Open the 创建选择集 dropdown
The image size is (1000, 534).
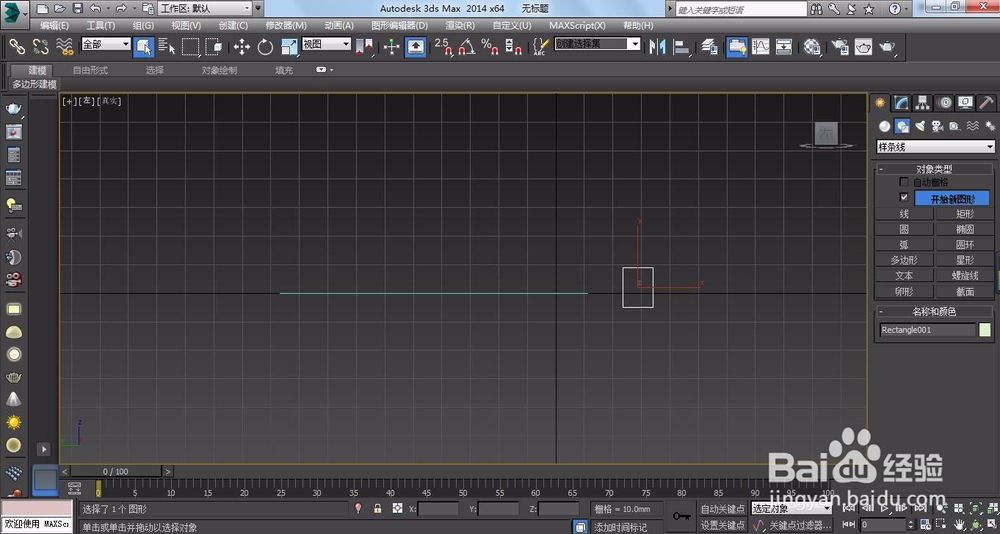coord(598,44)
